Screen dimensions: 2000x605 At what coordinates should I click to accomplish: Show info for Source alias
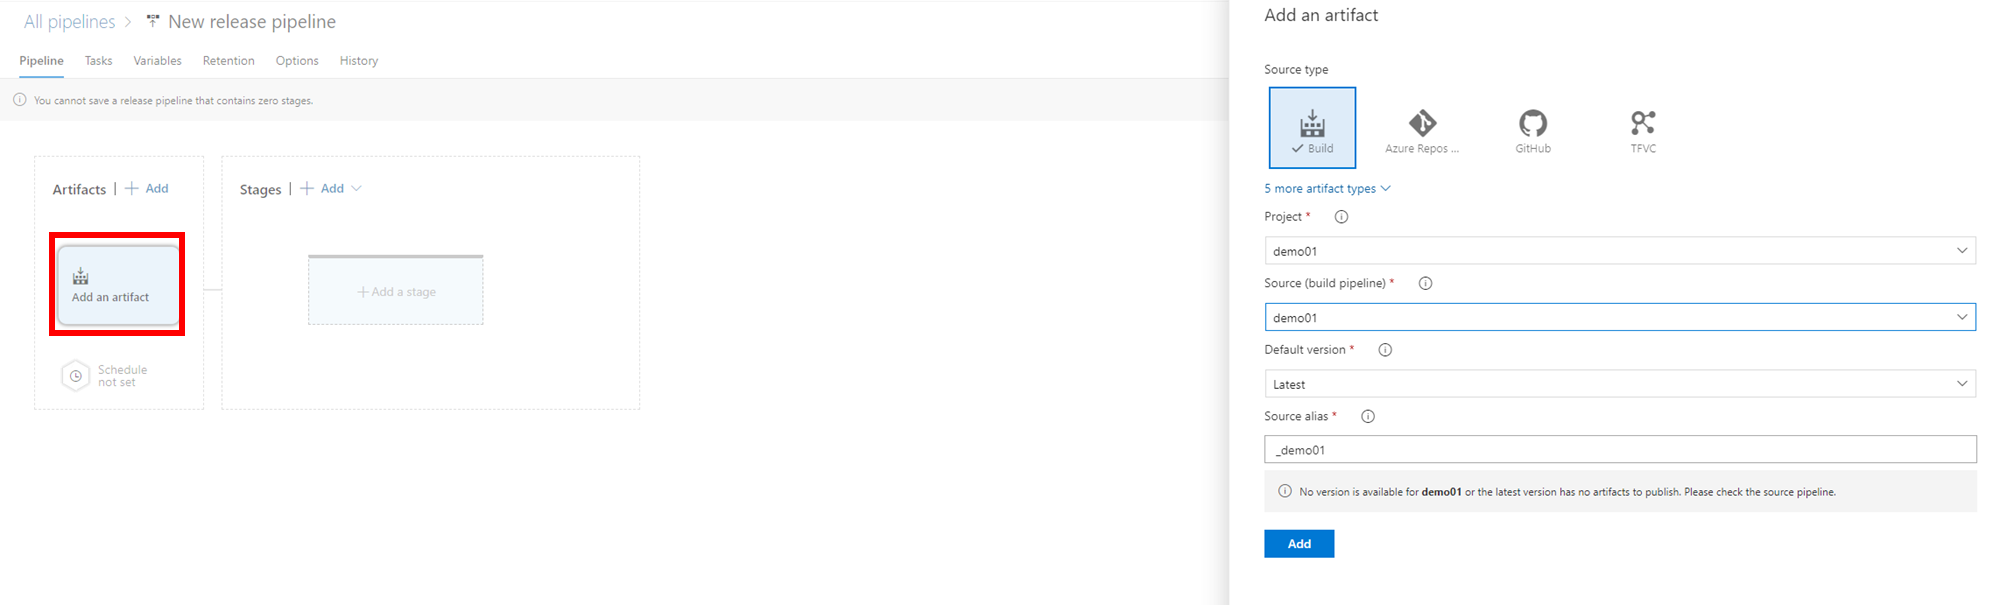pyautogui.click(x=1368, y=417)
